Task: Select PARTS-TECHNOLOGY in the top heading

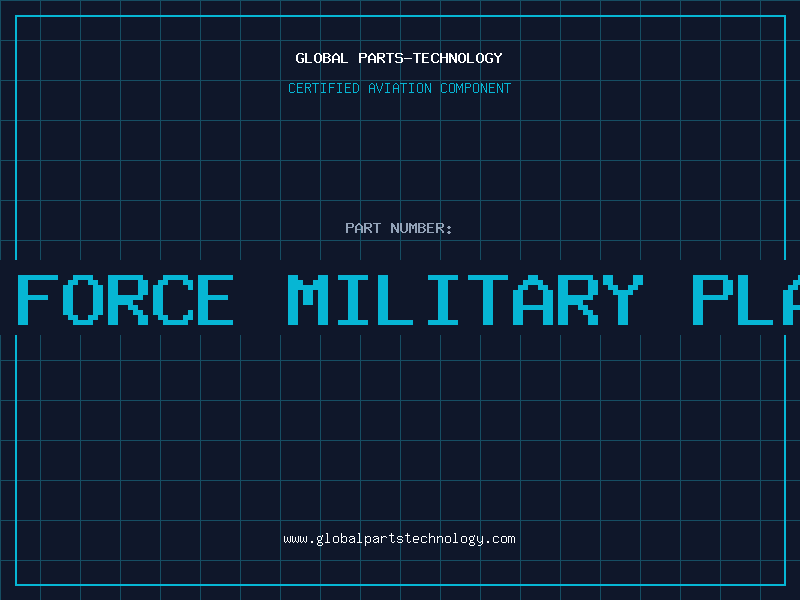Action: (x=430, y=59)
